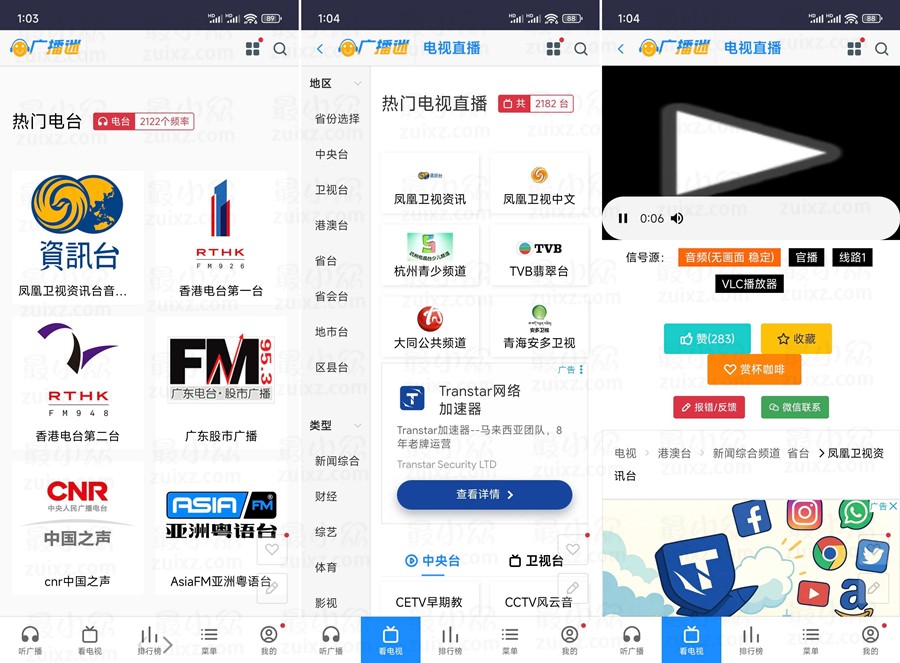The height and width of the screenshot is (663, 900).
Task: Select 地市台 in region sidebar
Action: (331, 332)
